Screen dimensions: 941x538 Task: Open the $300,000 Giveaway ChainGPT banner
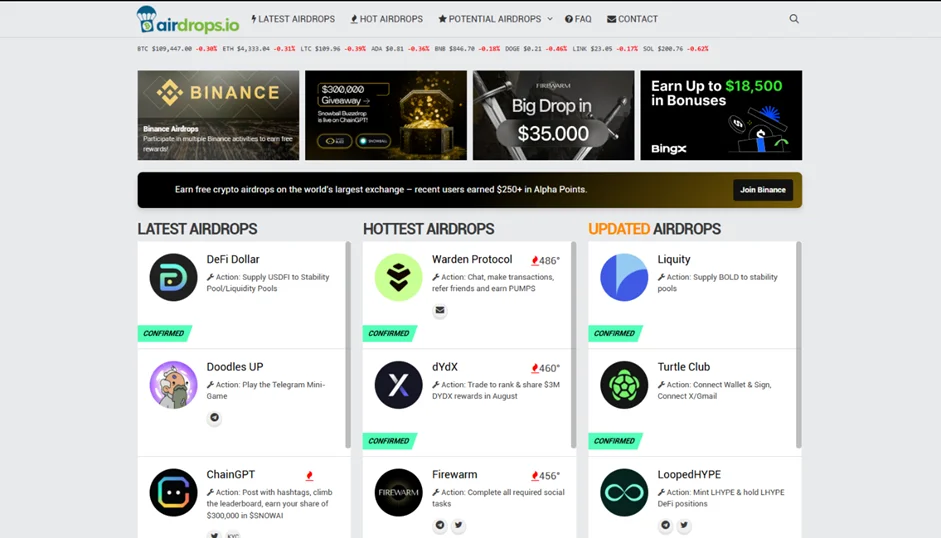click(386, 115)
